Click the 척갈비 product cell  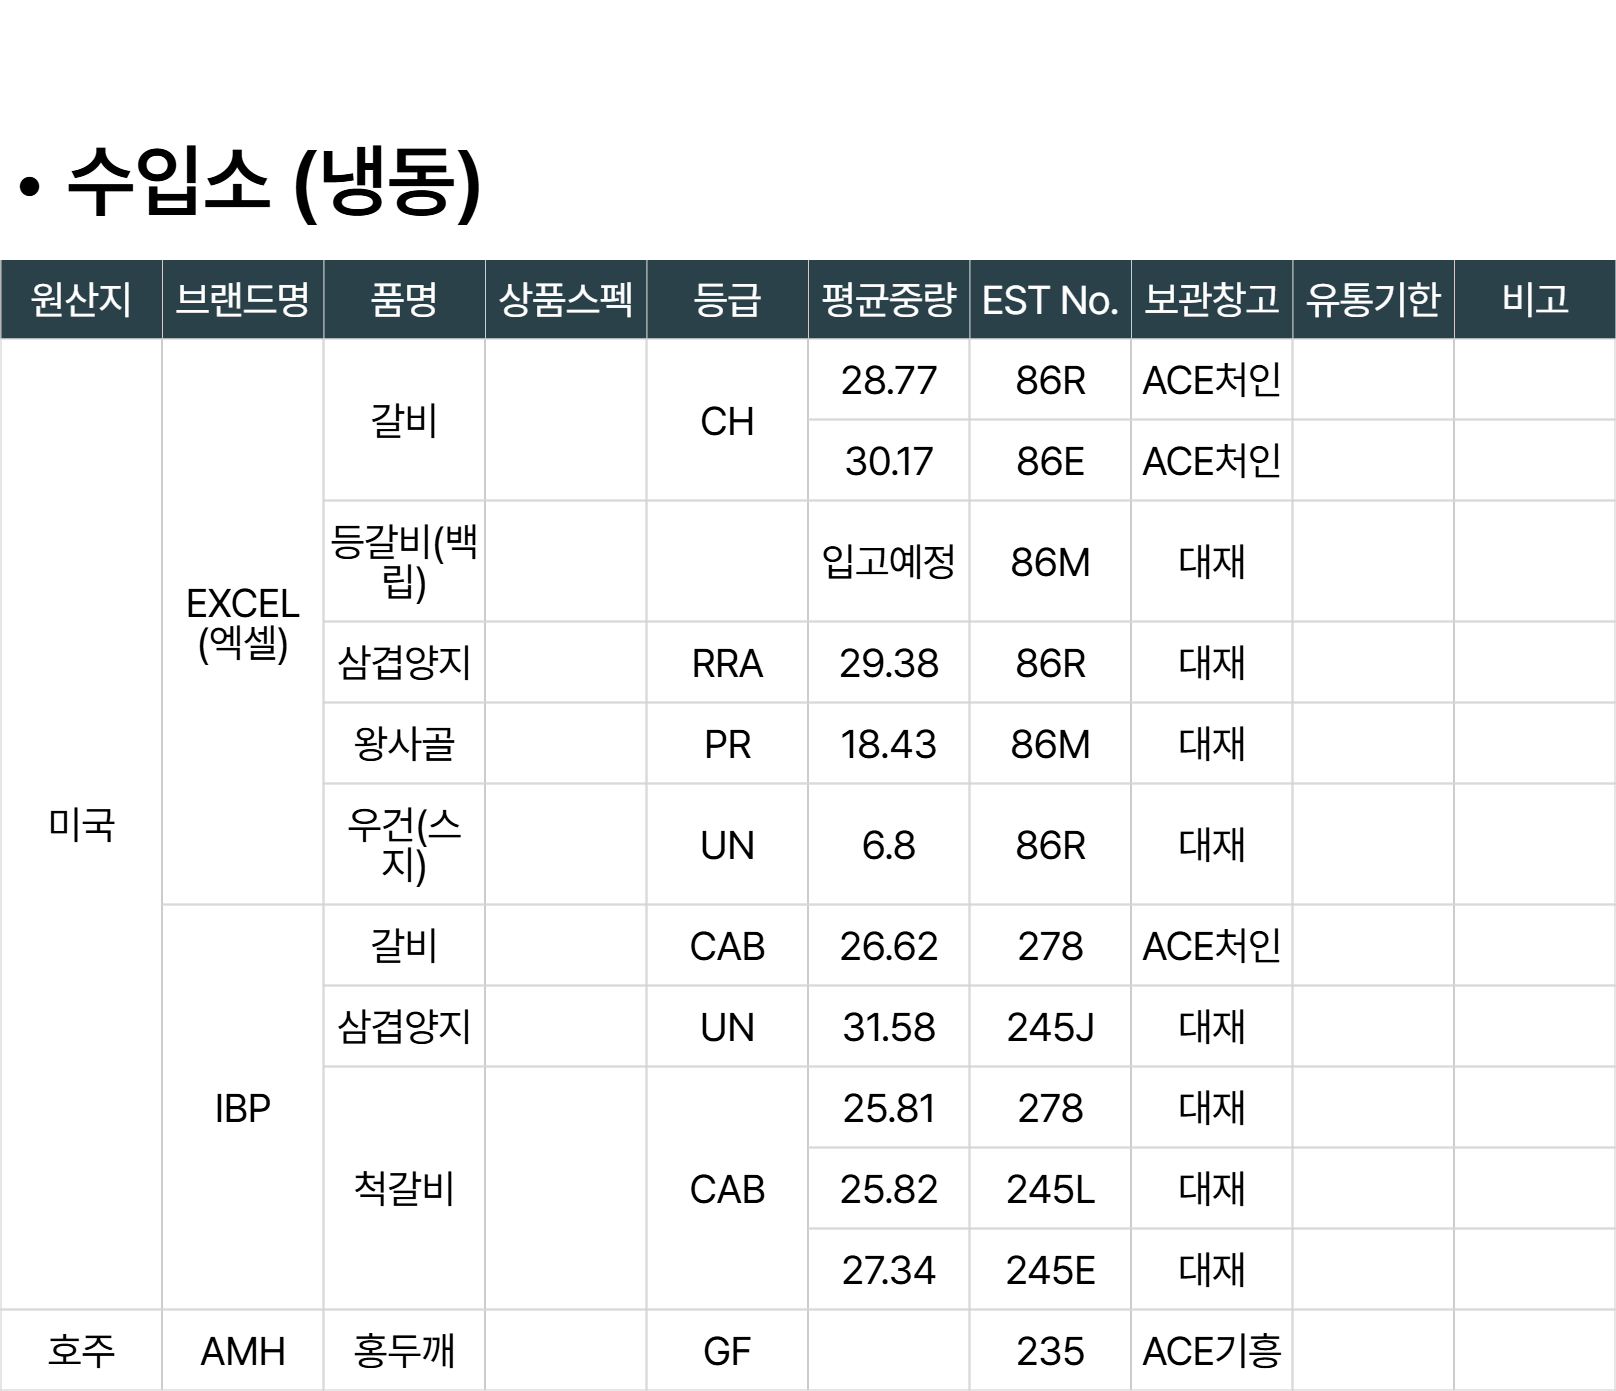coord(404,1189)
